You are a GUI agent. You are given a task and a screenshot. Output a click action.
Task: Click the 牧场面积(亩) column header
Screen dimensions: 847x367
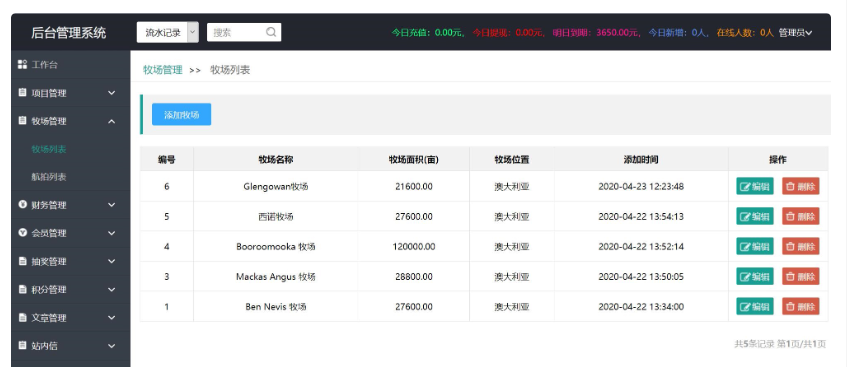click(x=413, y=159)
